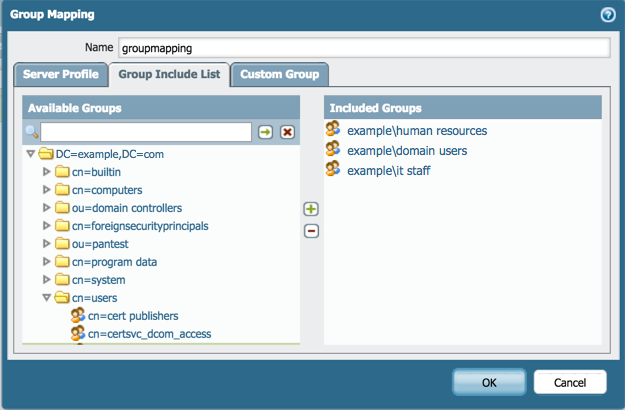Click the red minus remove group icon
Screen dimensions: 625x410
click(x=311, y=231)
